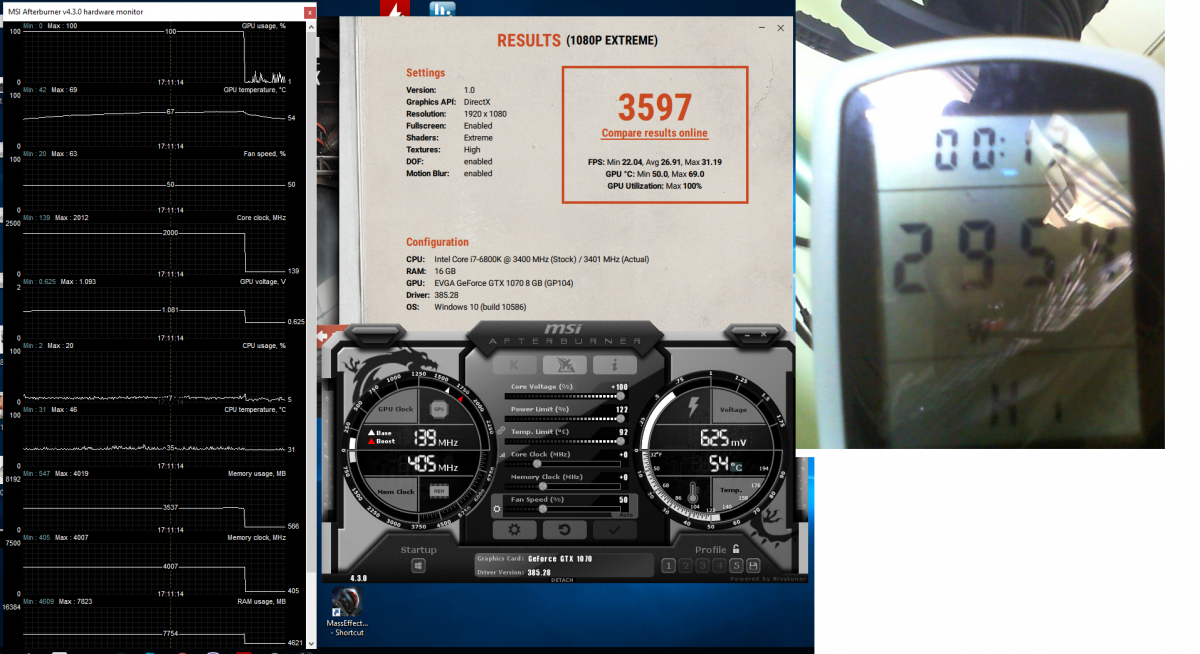Click the RAM usage graph title
The width and height of the screenshot is (1200, 654).
[262, 602]
